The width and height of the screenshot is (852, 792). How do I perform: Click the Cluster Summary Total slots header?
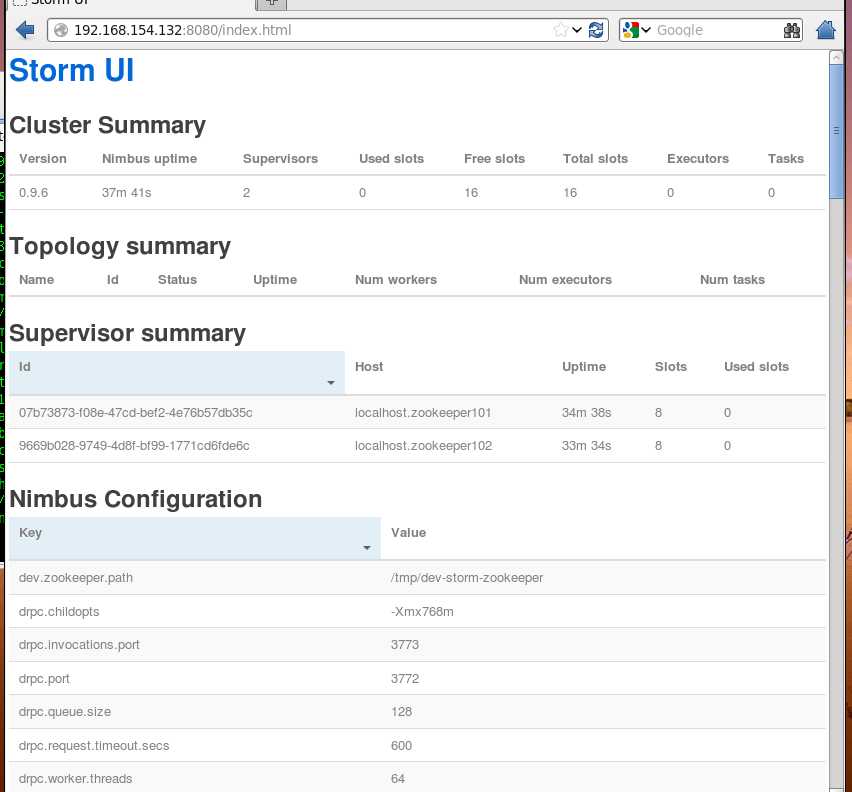coord(595,159)
